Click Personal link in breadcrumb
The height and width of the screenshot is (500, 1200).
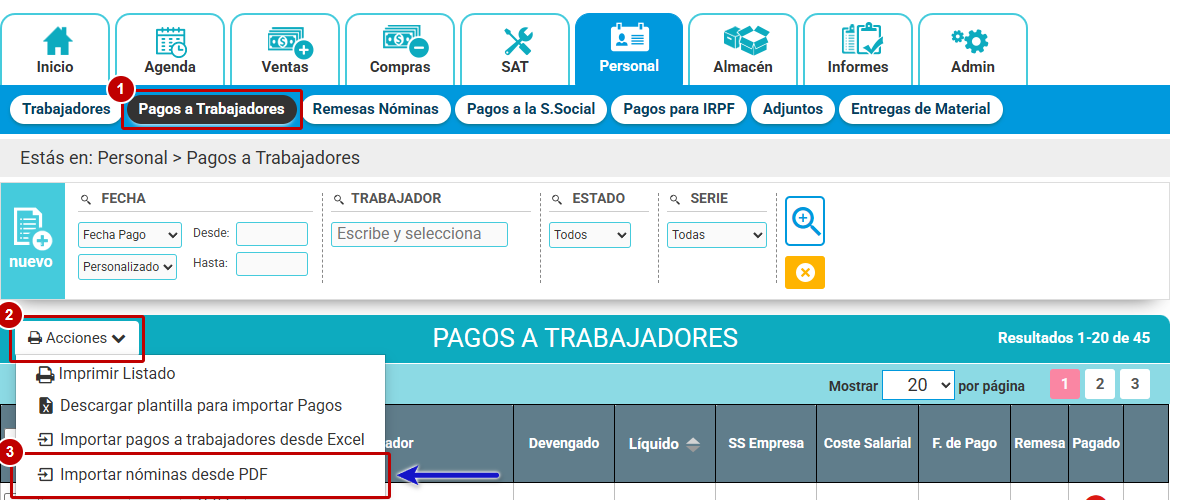(x=132, y=158)
